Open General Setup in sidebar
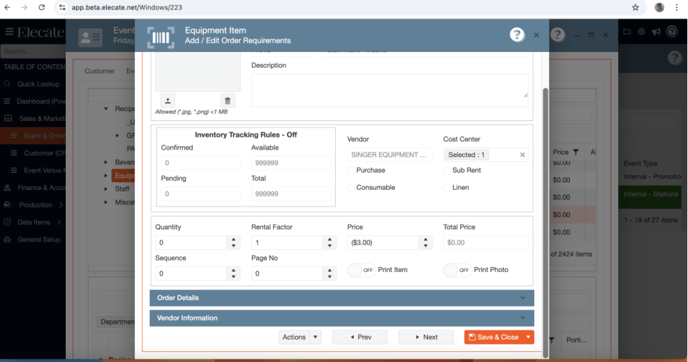The image size is (688, 362). click(39, 240)
